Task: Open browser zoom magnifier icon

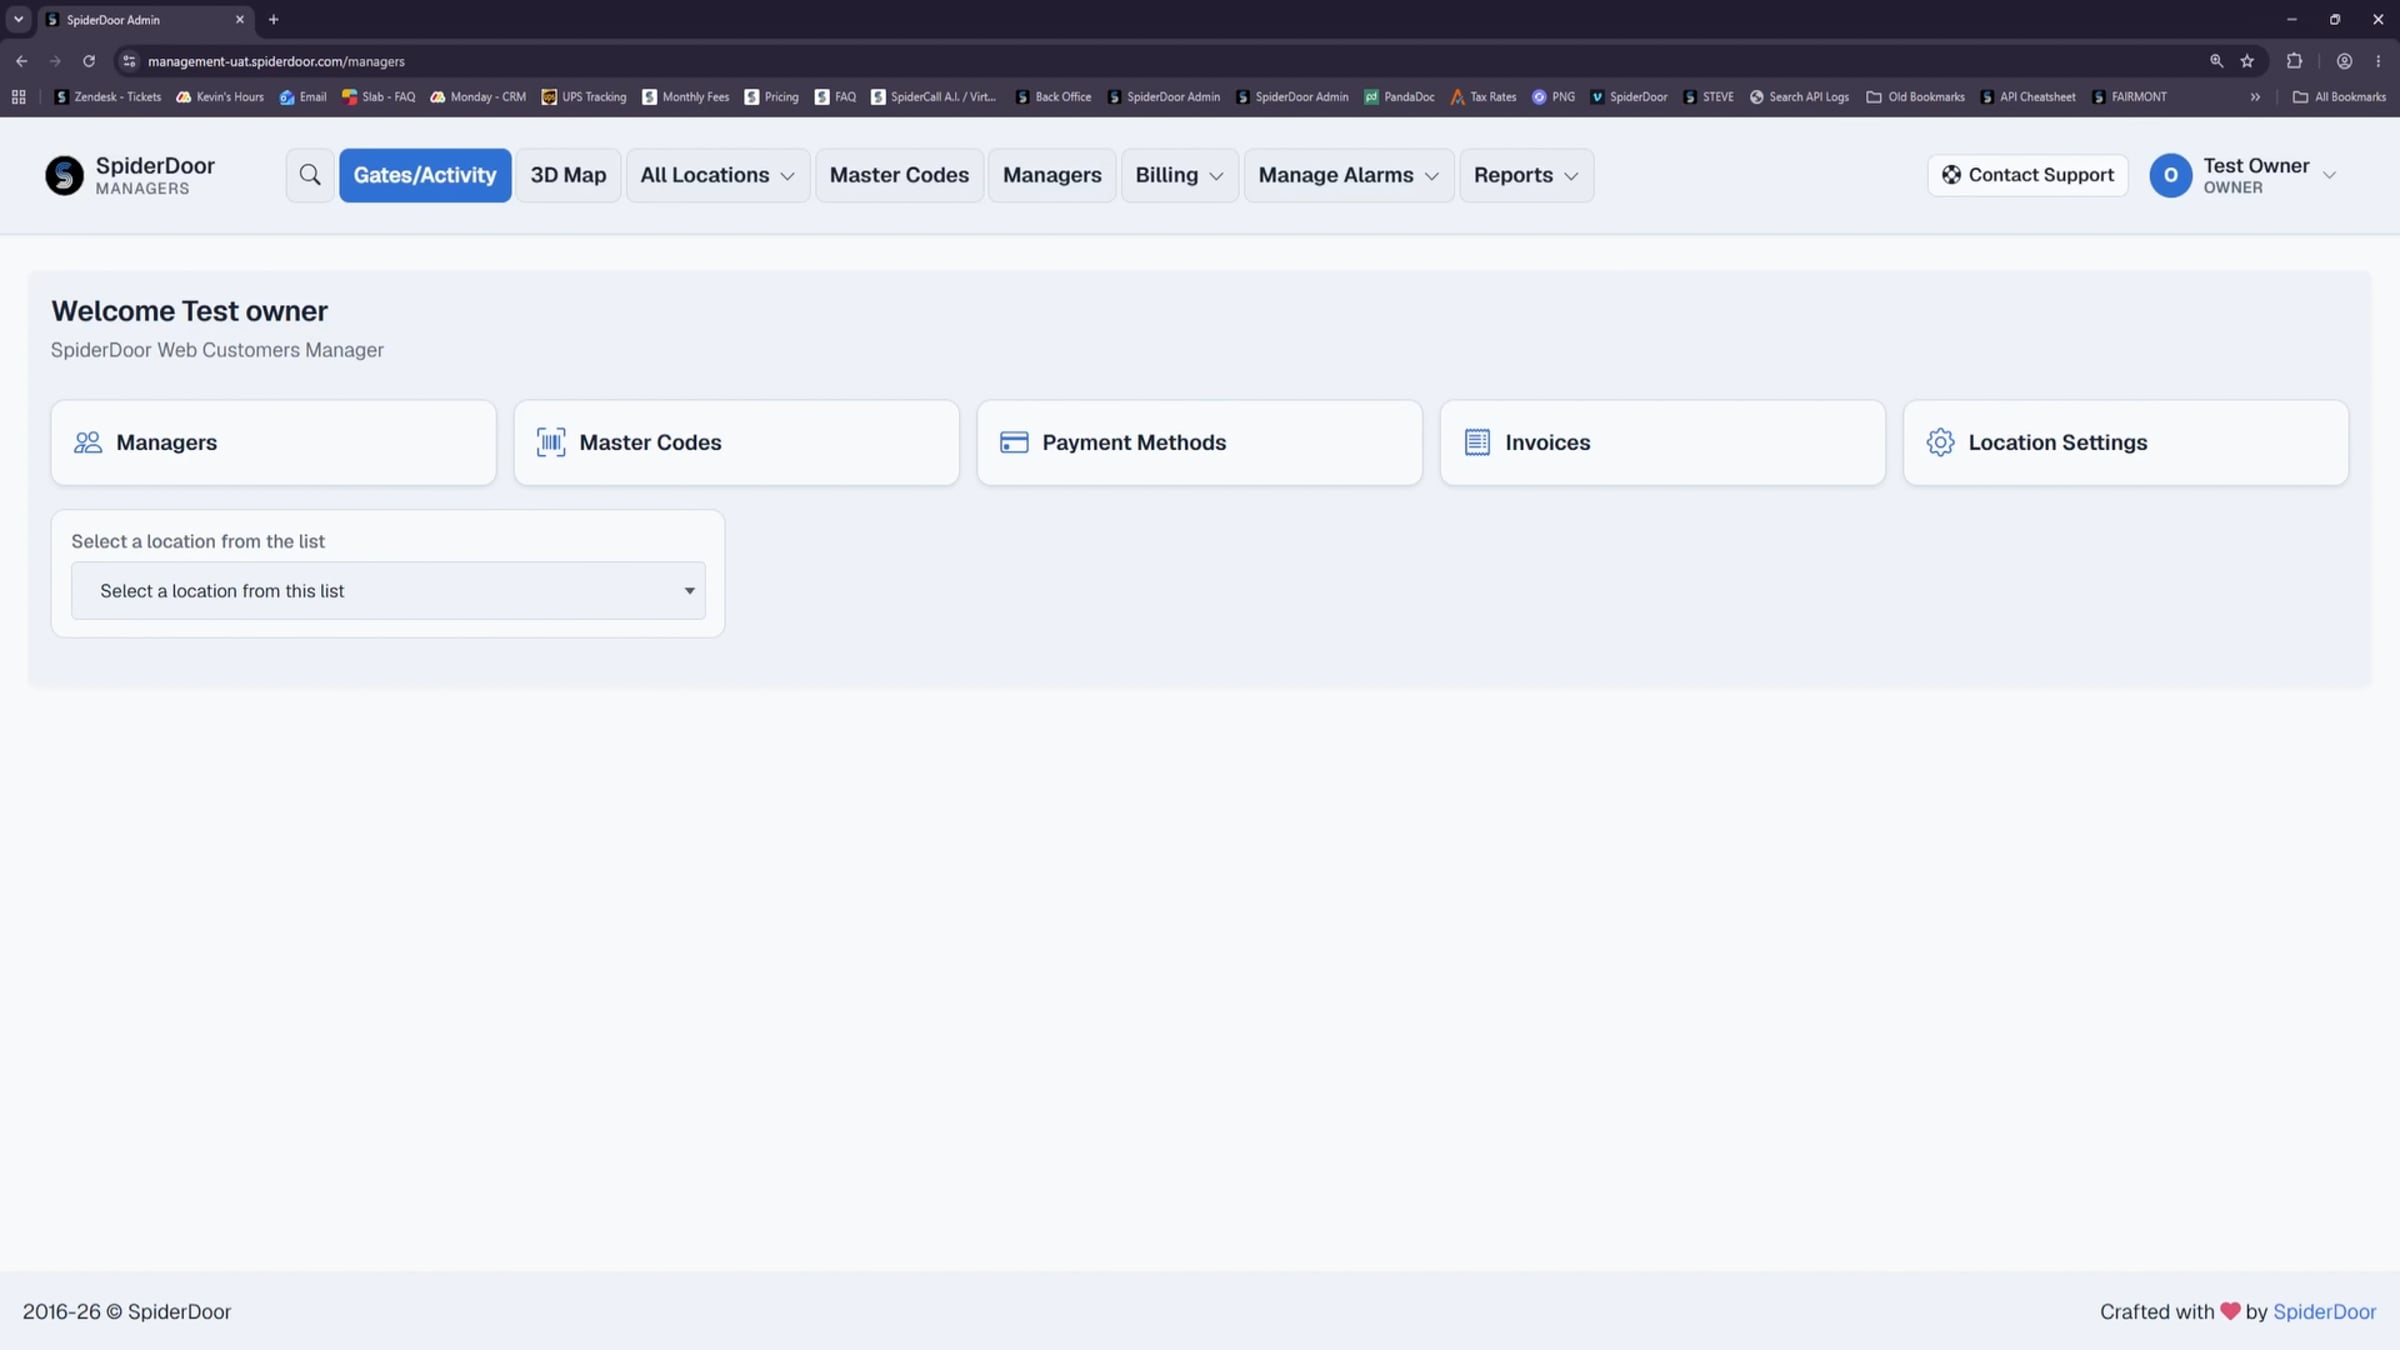Action: pyautogui.click(x=2216, y=61)
